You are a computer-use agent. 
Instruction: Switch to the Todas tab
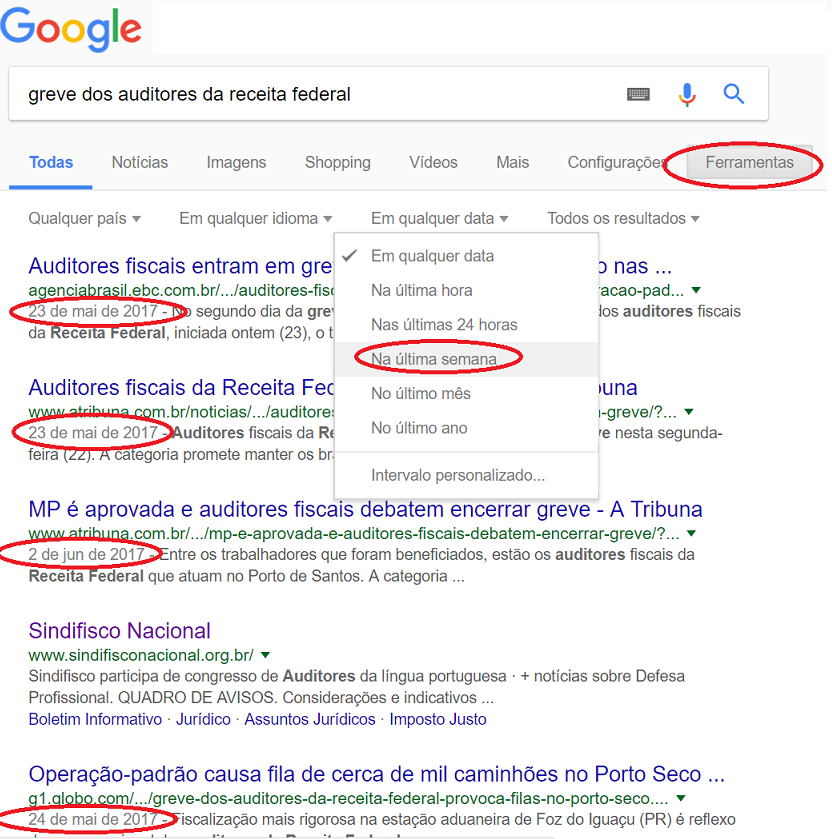(x=51, y=162)
